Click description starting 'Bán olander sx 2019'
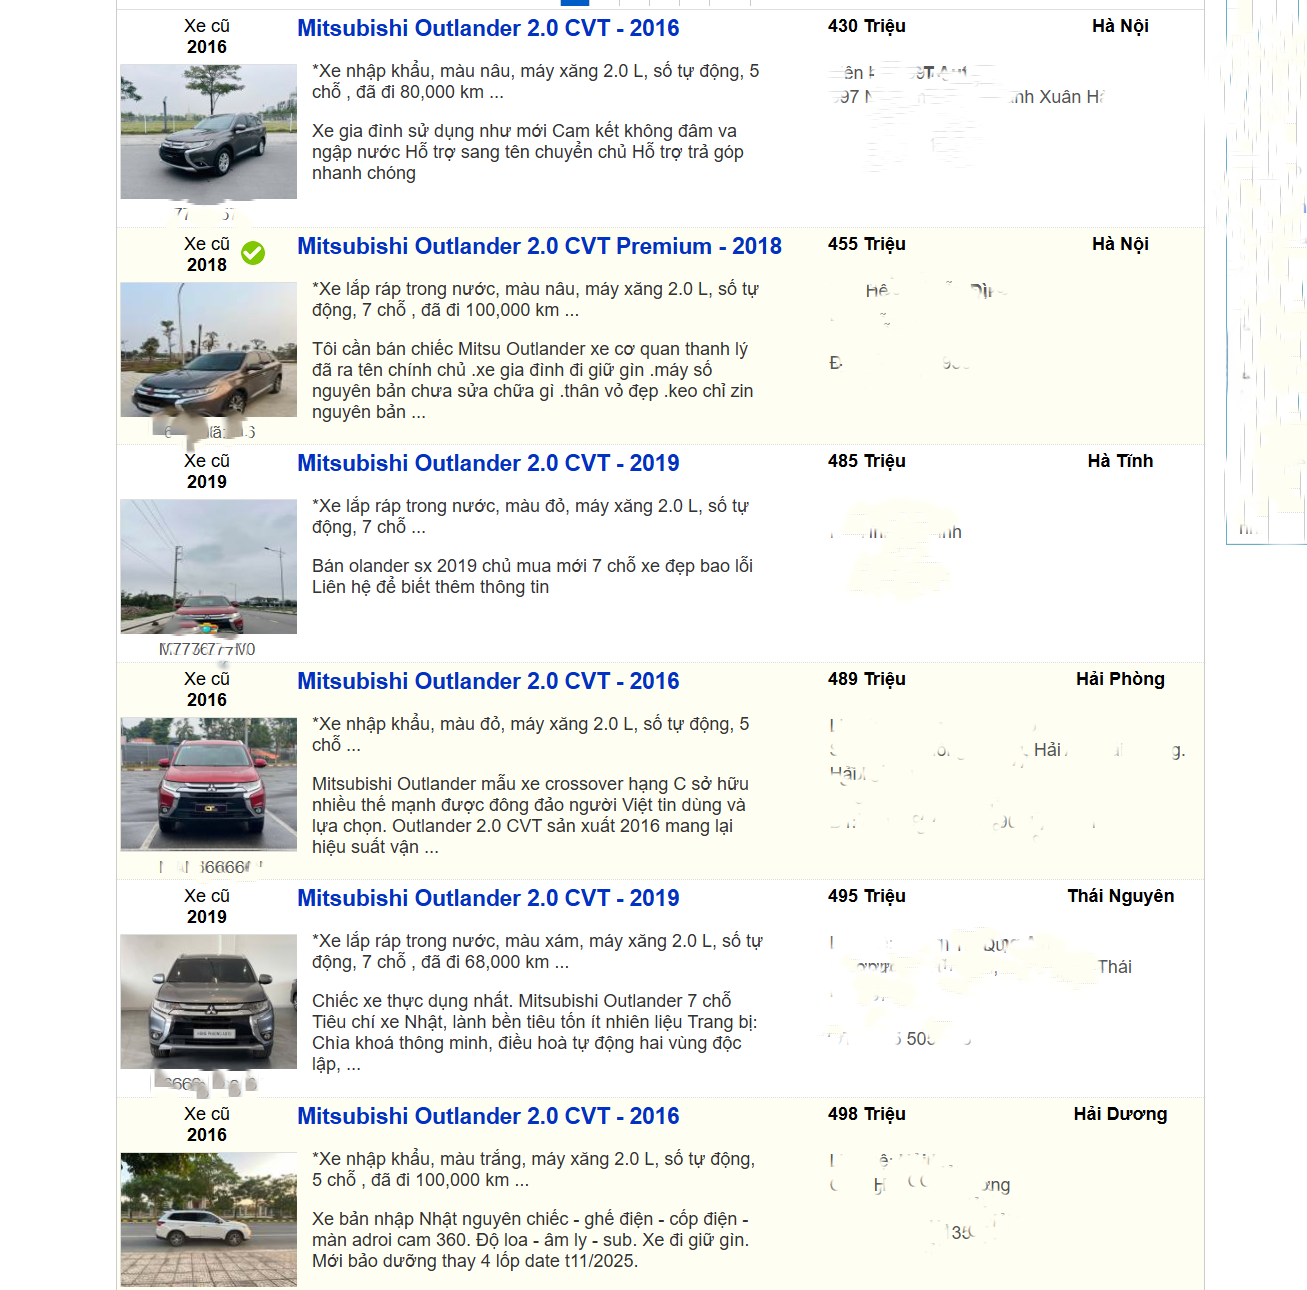Viewport: 1307px width, 1290px height. (532, 576)
